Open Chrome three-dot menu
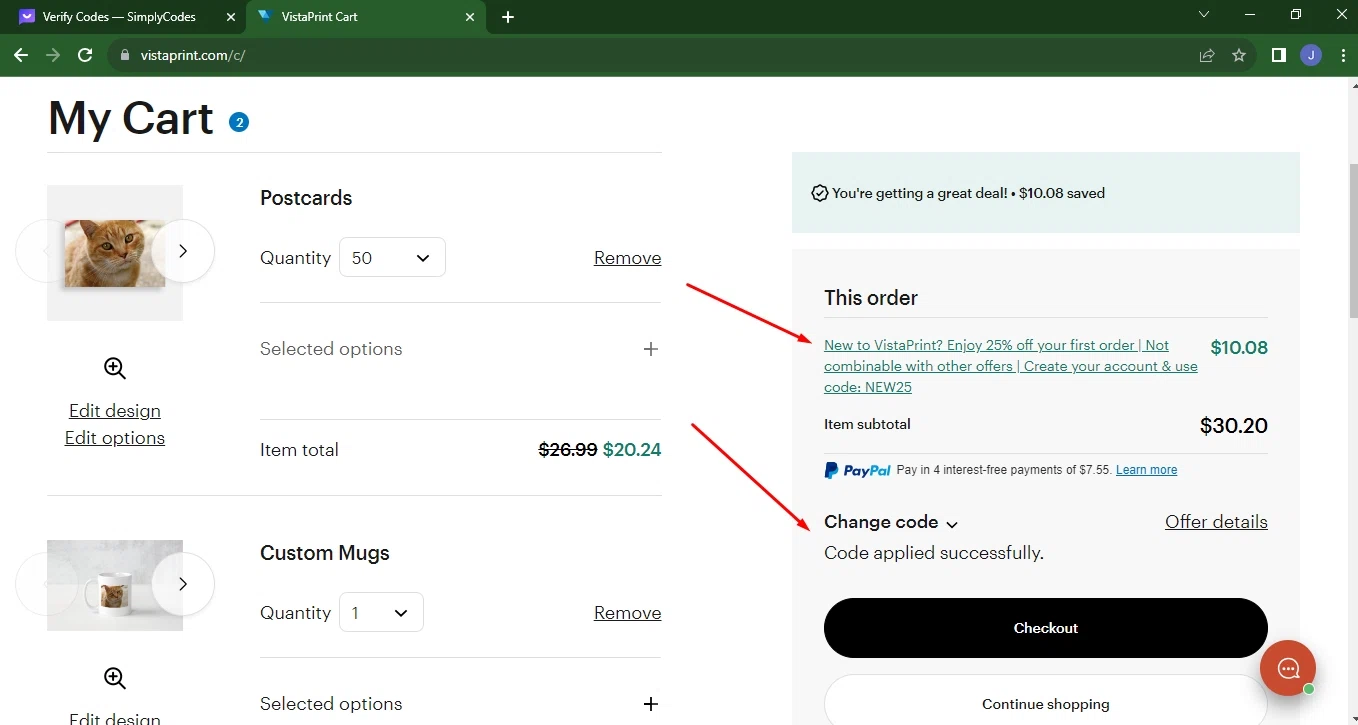 coord(1341,55)
